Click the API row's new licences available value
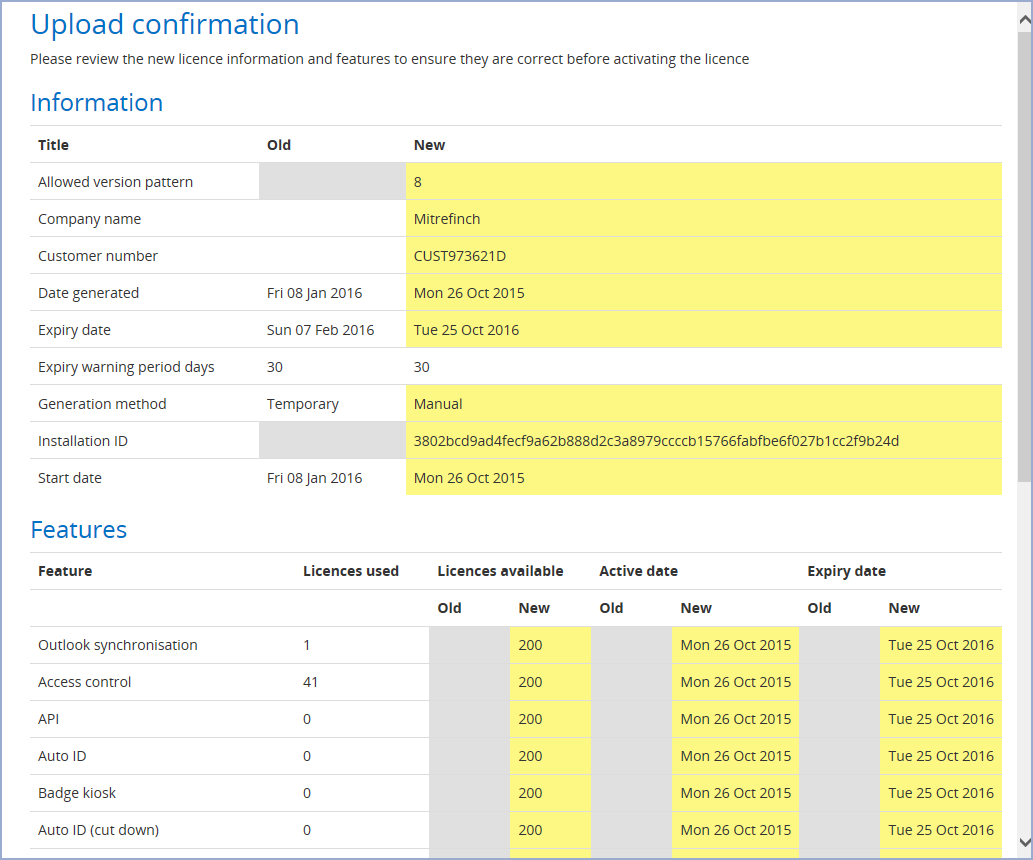The width and height of the screenshot is (1033, 860). pos(530,719)
